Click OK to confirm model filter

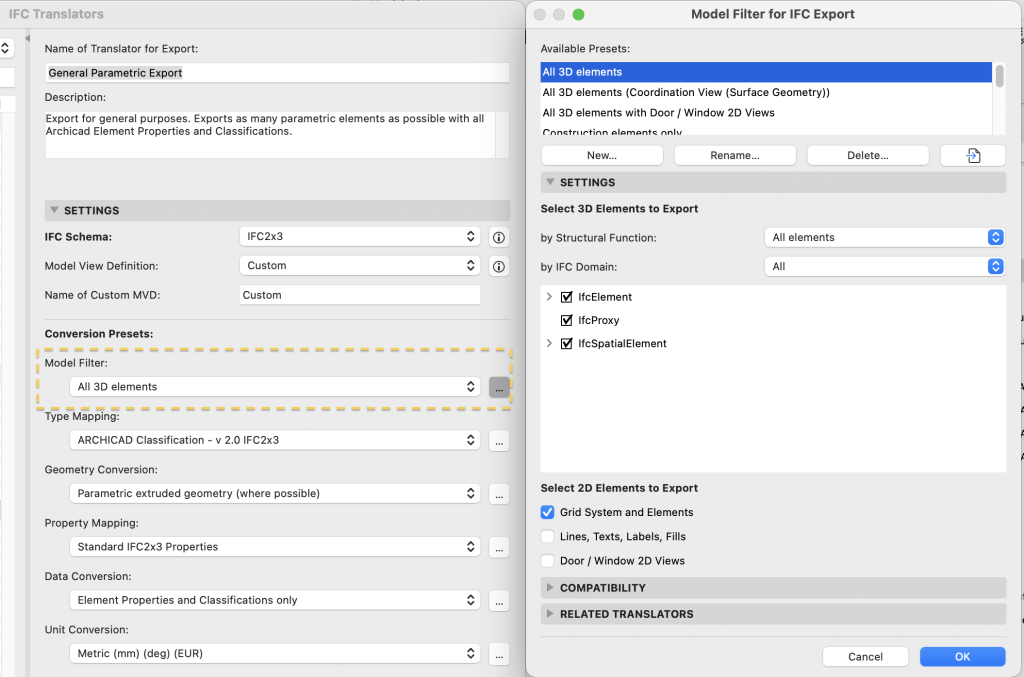point(962,657)
